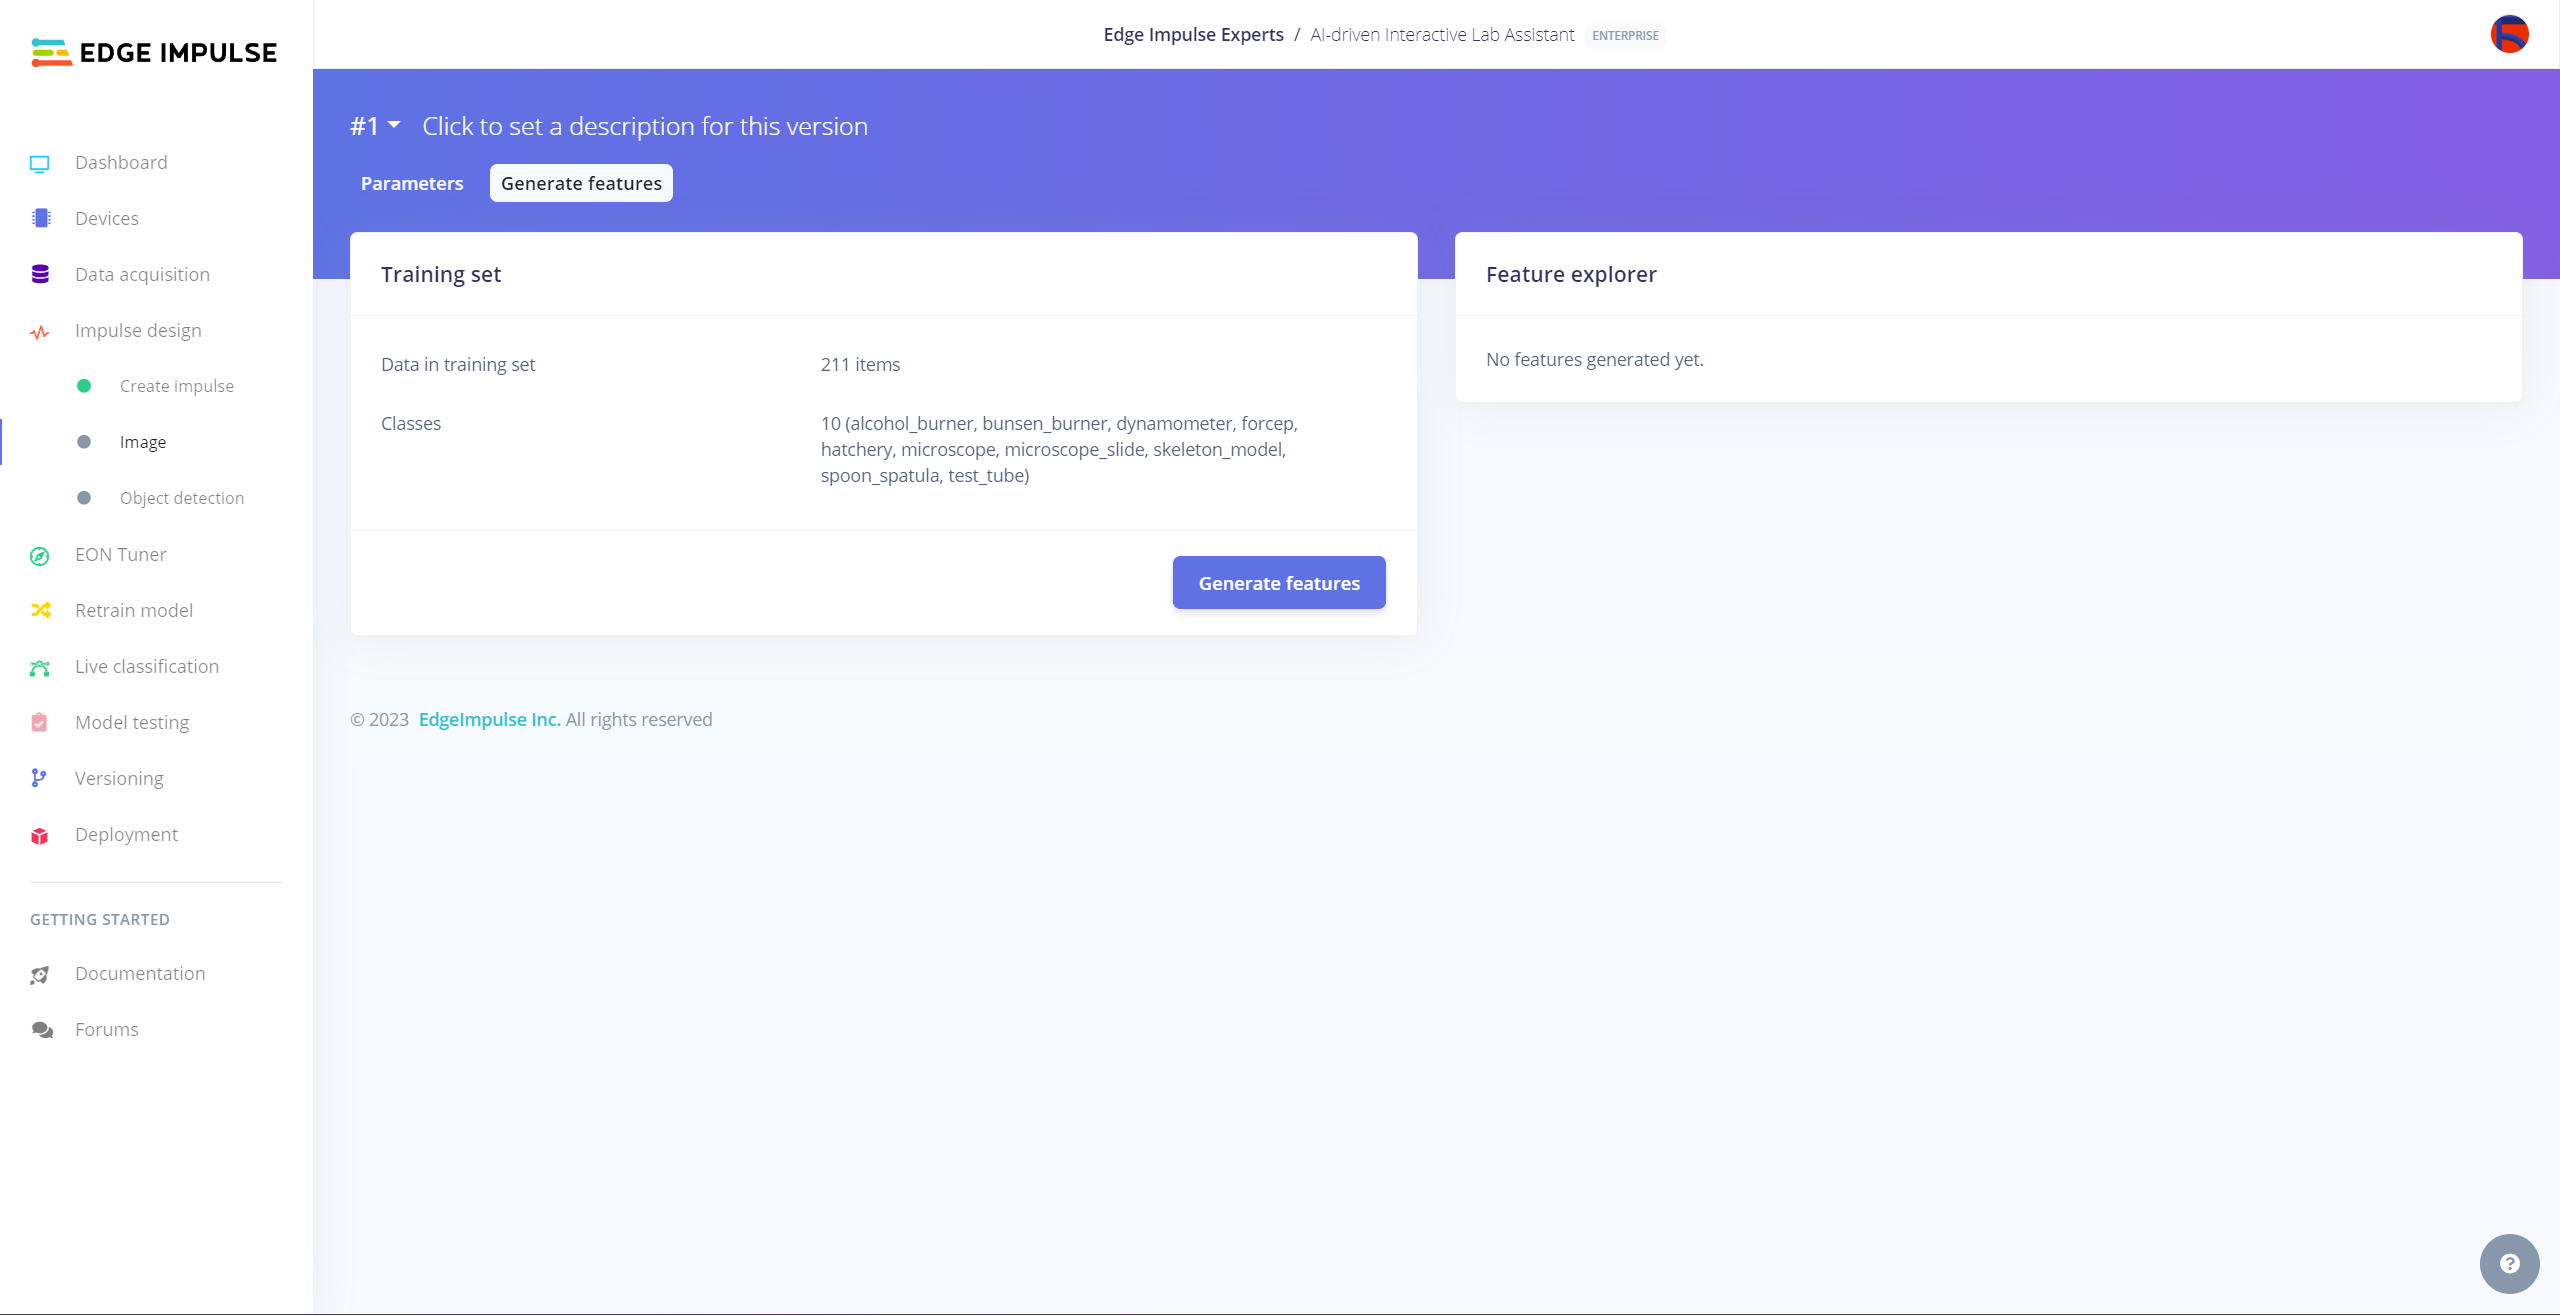Switch to the Parameters tab
Image resolution: width=2560 pixels, height=1315 pixels.
click(x=412, y=183)
